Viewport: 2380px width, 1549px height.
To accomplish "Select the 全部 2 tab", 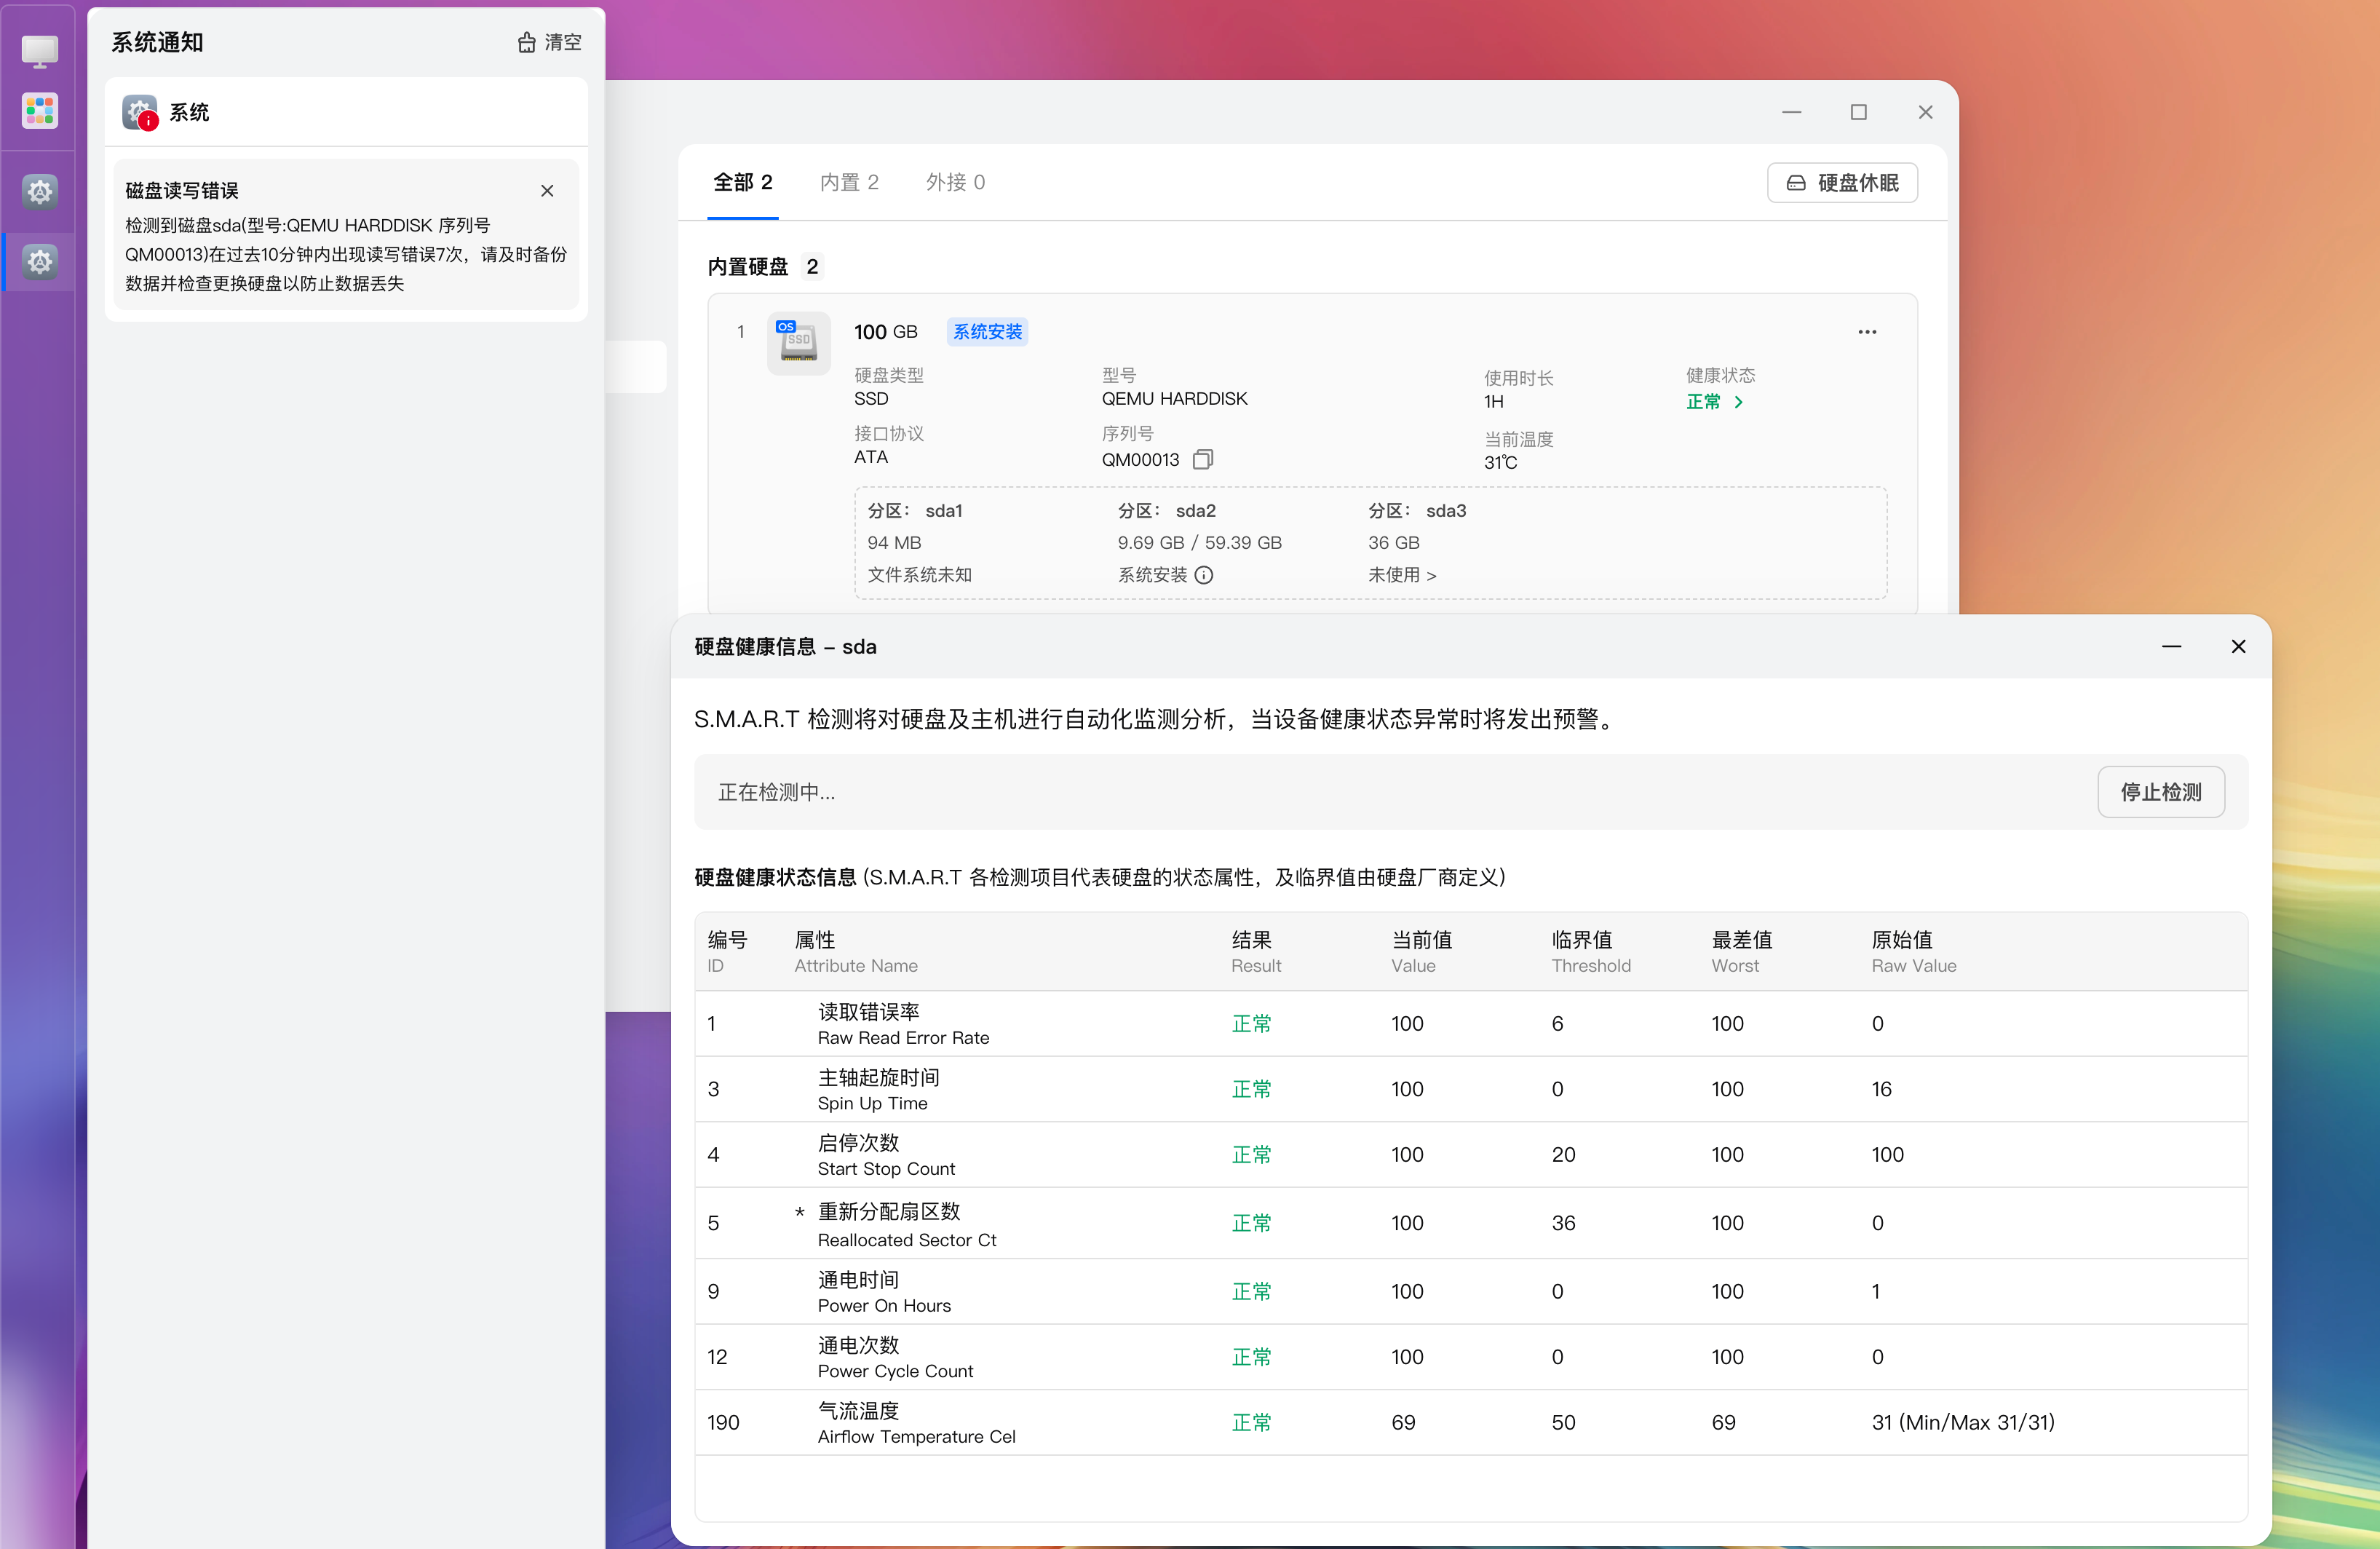I will click(742, 182).
